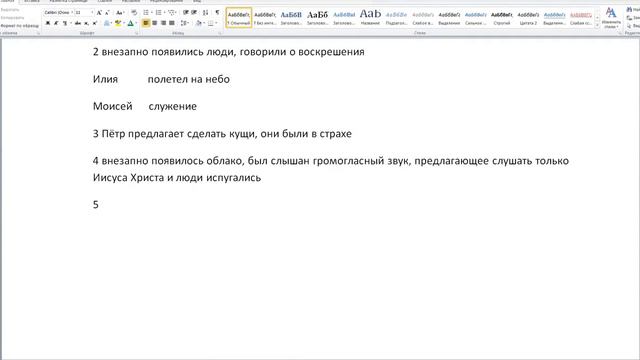640x360 pixels.
Task: Open the Change Case (Aa) button
Action: tap(120, 13)
